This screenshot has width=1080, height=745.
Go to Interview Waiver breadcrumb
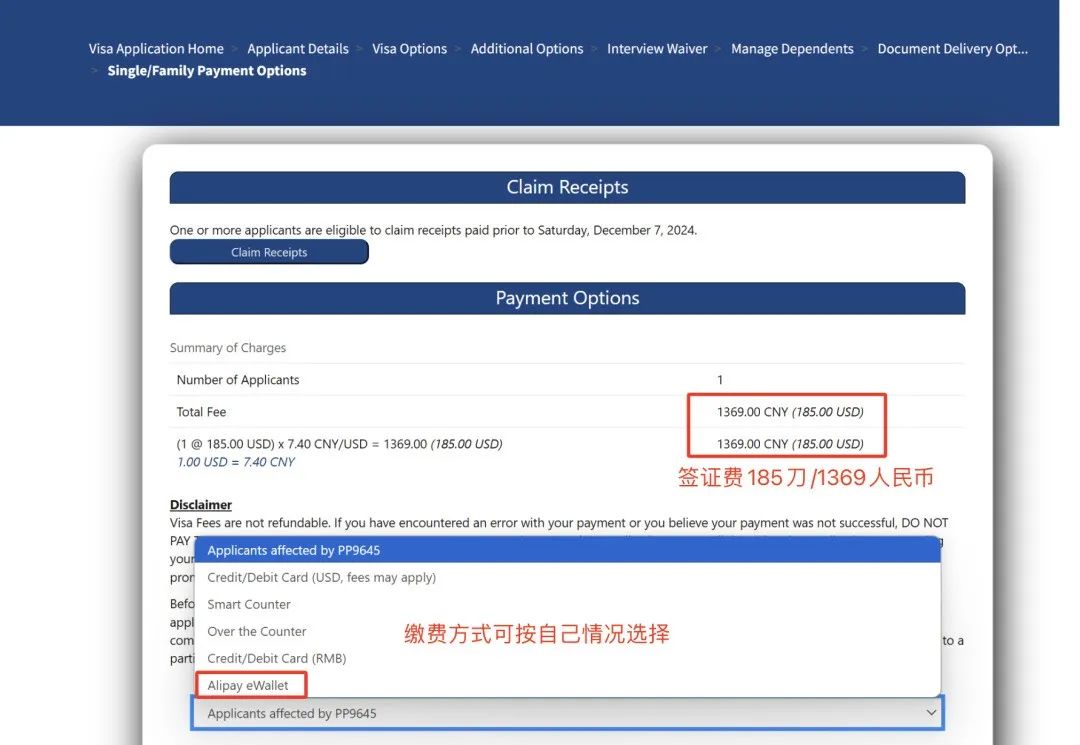[x=657, y=49]
